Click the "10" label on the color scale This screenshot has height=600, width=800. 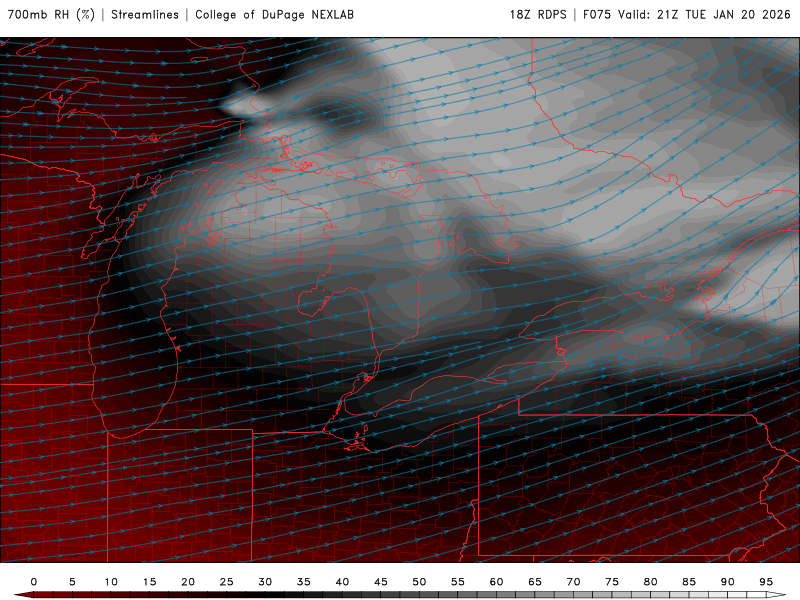[111, 582]
